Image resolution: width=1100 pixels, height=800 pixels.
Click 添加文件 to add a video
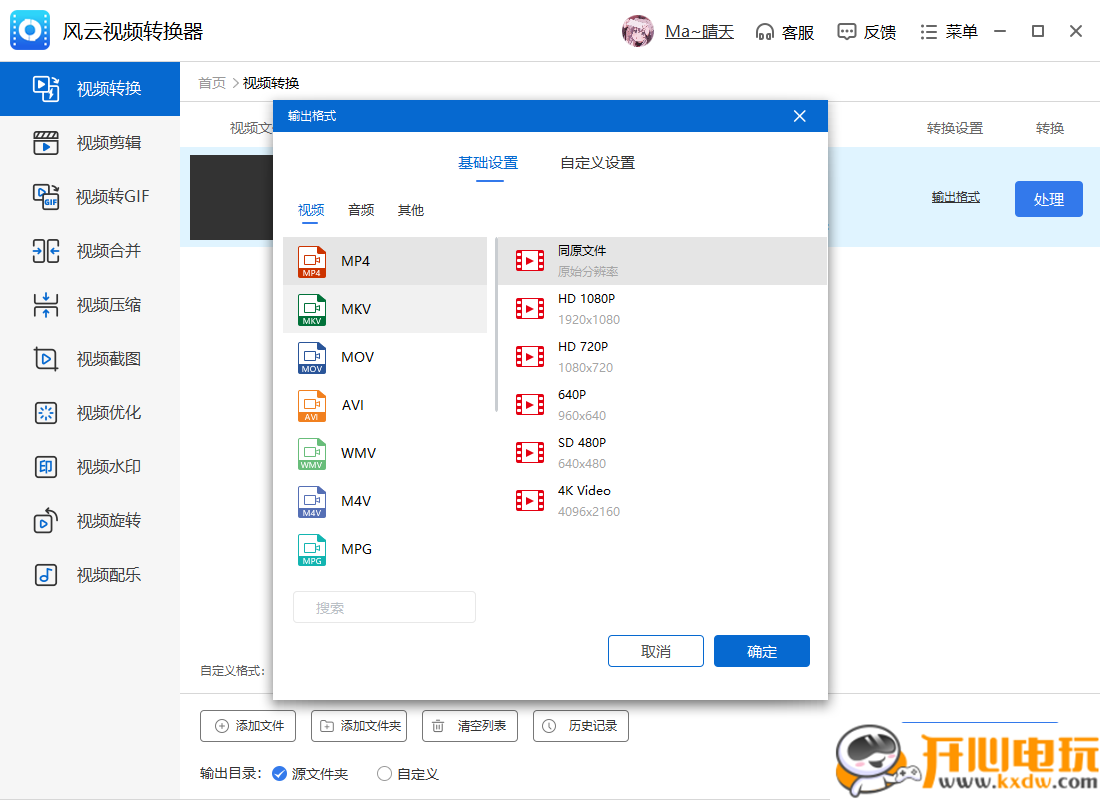point(248,726)
